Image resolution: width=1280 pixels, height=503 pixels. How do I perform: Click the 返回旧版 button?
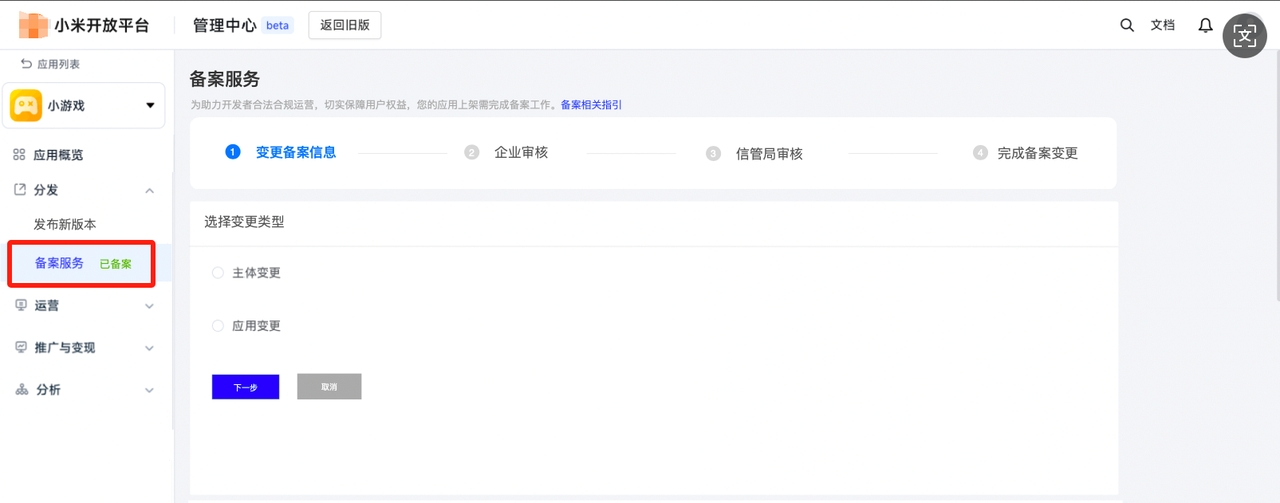coord(344,25)
